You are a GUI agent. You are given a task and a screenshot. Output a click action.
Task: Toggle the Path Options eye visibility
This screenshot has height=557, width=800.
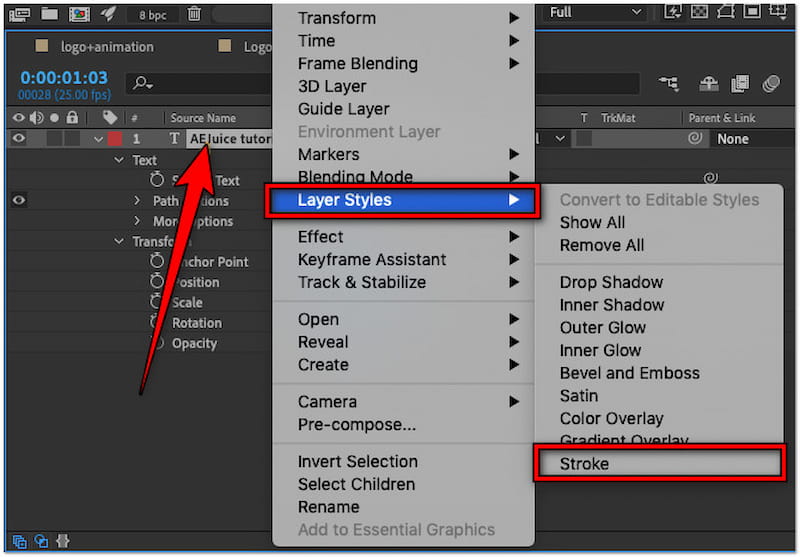pyautogui.click(x=18, y=200)
